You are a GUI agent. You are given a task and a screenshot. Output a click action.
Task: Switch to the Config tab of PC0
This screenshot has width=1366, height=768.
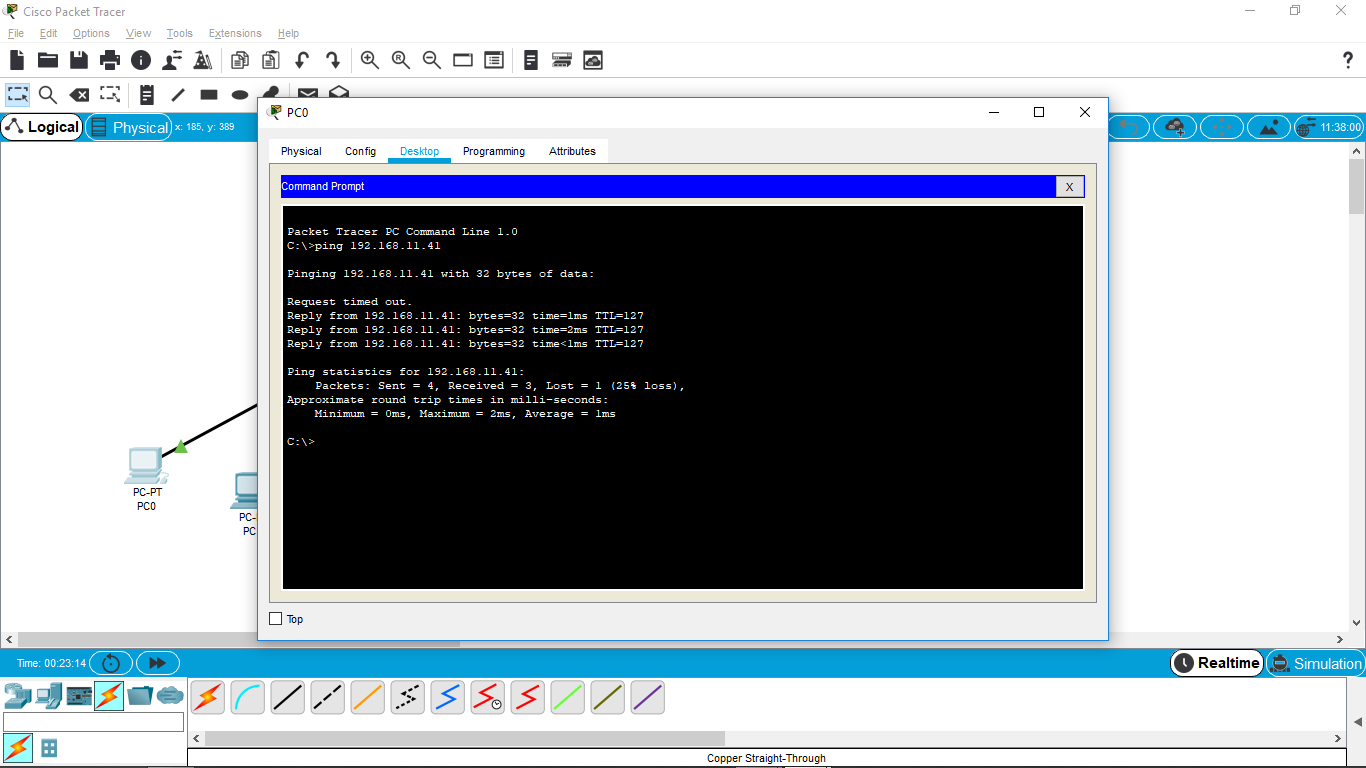point(360,151)
